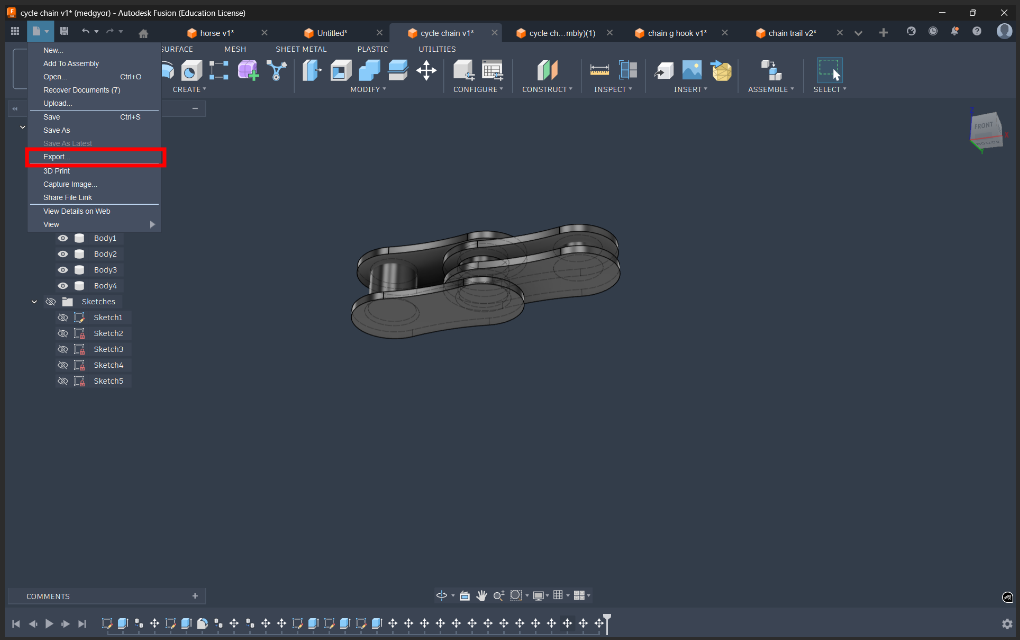Activate the Pan hand tool
This screenshot has width=1020, height=640.
[x=481, y=595]
